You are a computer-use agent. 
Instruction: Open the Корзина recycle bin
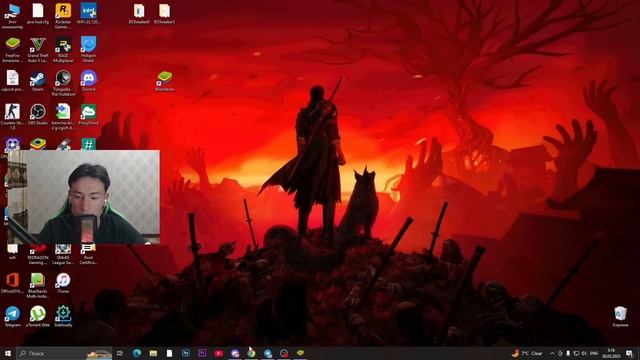(620, 317)
